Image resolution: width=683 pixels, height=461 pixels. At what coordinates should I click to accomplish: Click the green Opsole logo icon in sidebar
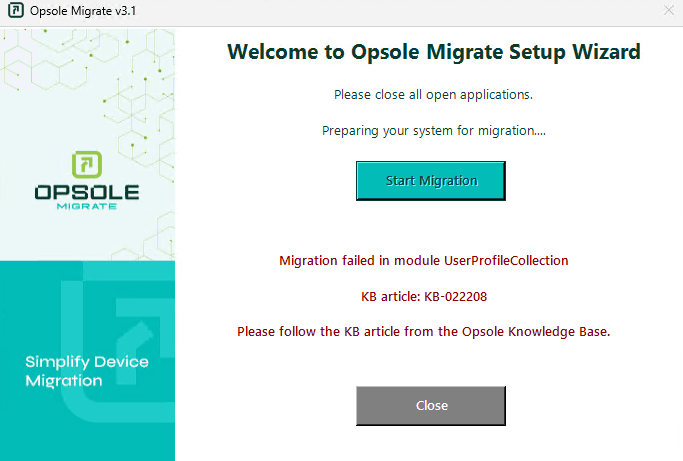pyautogui.click(x=87, y=165)
